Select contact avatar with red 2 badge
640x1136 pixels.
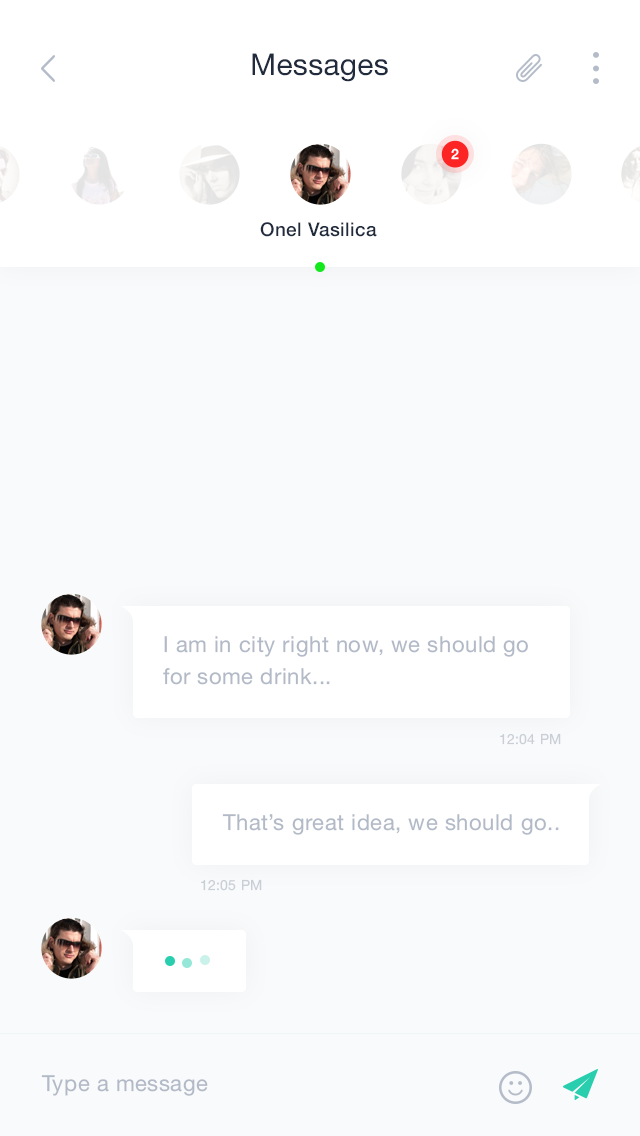point(431,174)
